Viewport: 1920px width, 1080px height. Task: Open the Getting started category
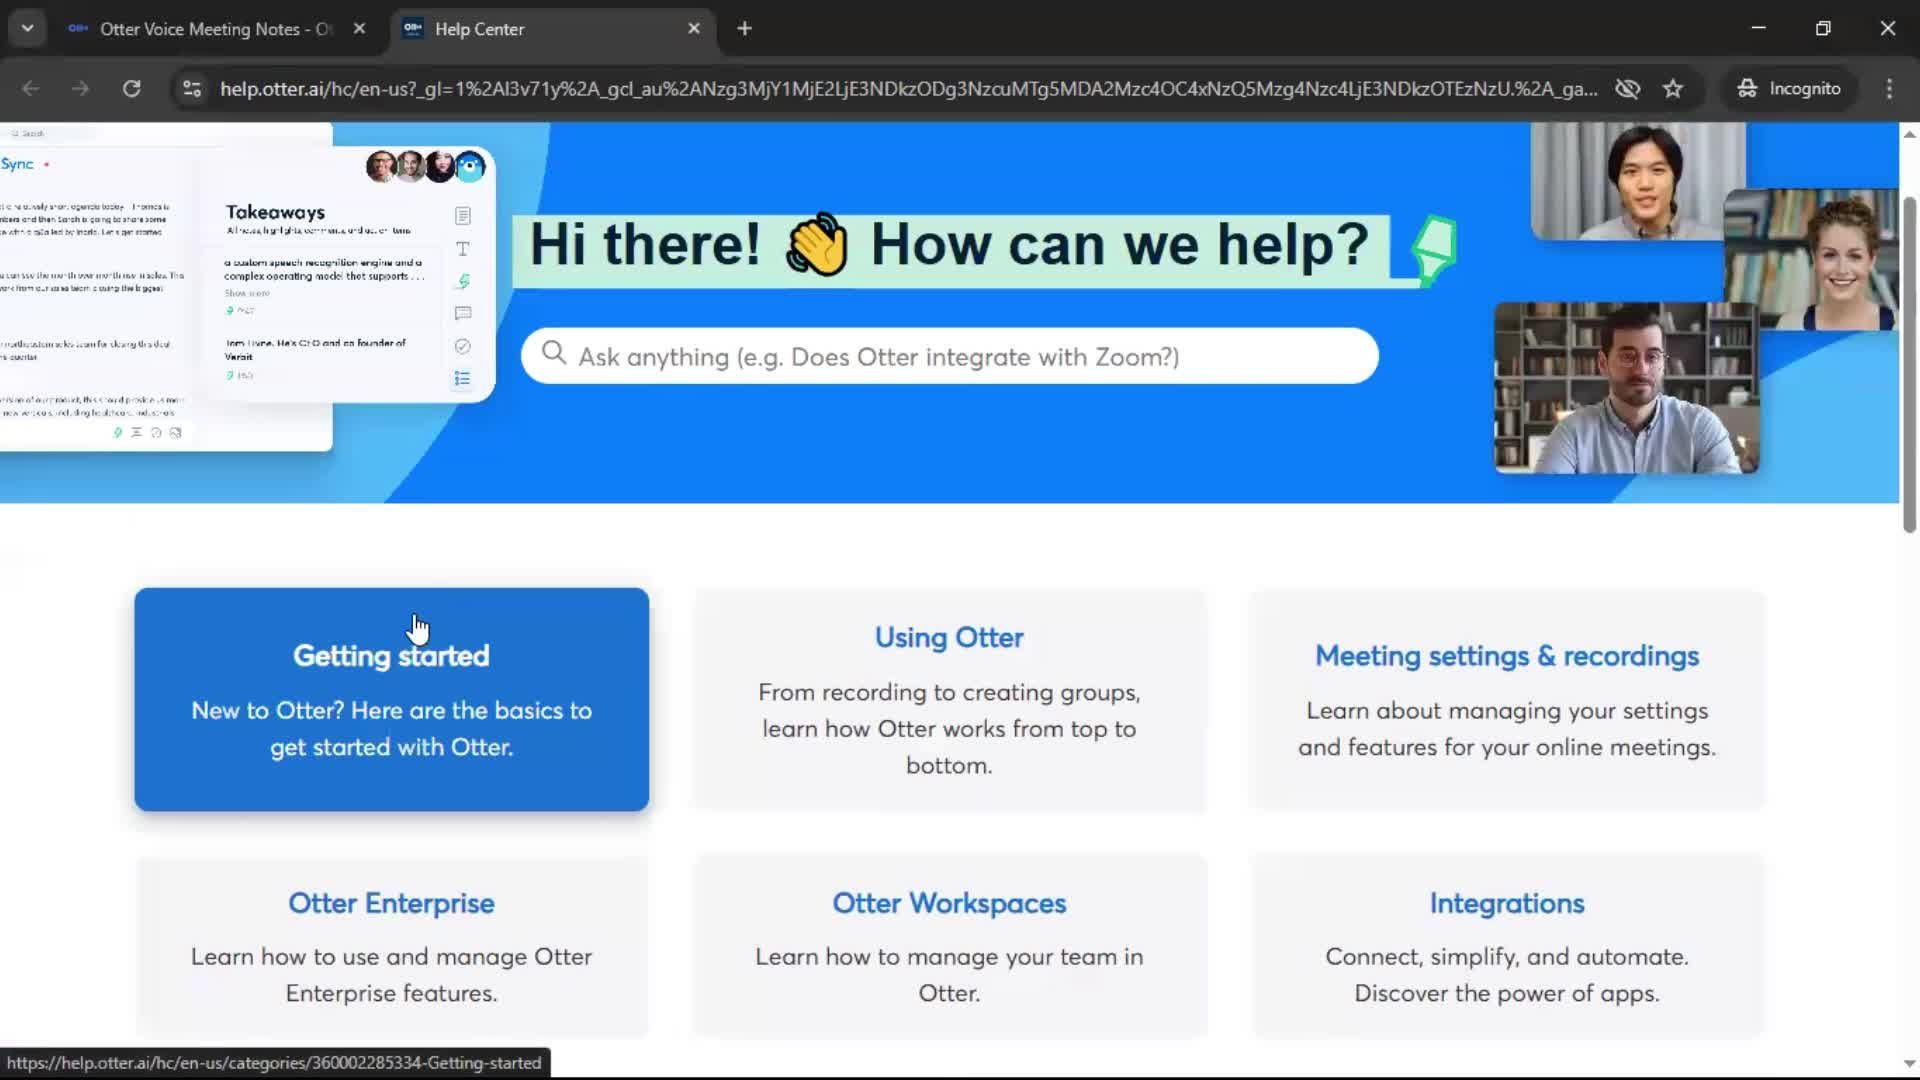point(392,699)
